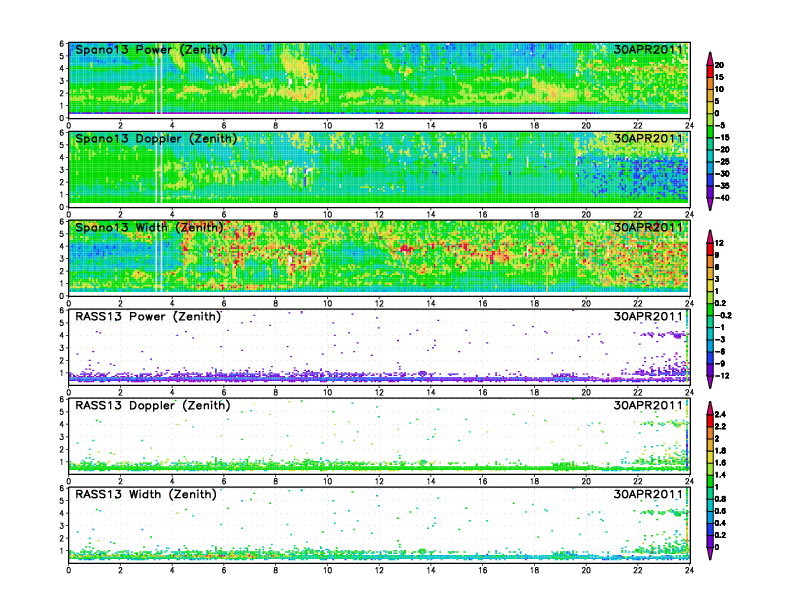
Task: Click the top arrow of the lowest colorbar
Action: point(710,408)
